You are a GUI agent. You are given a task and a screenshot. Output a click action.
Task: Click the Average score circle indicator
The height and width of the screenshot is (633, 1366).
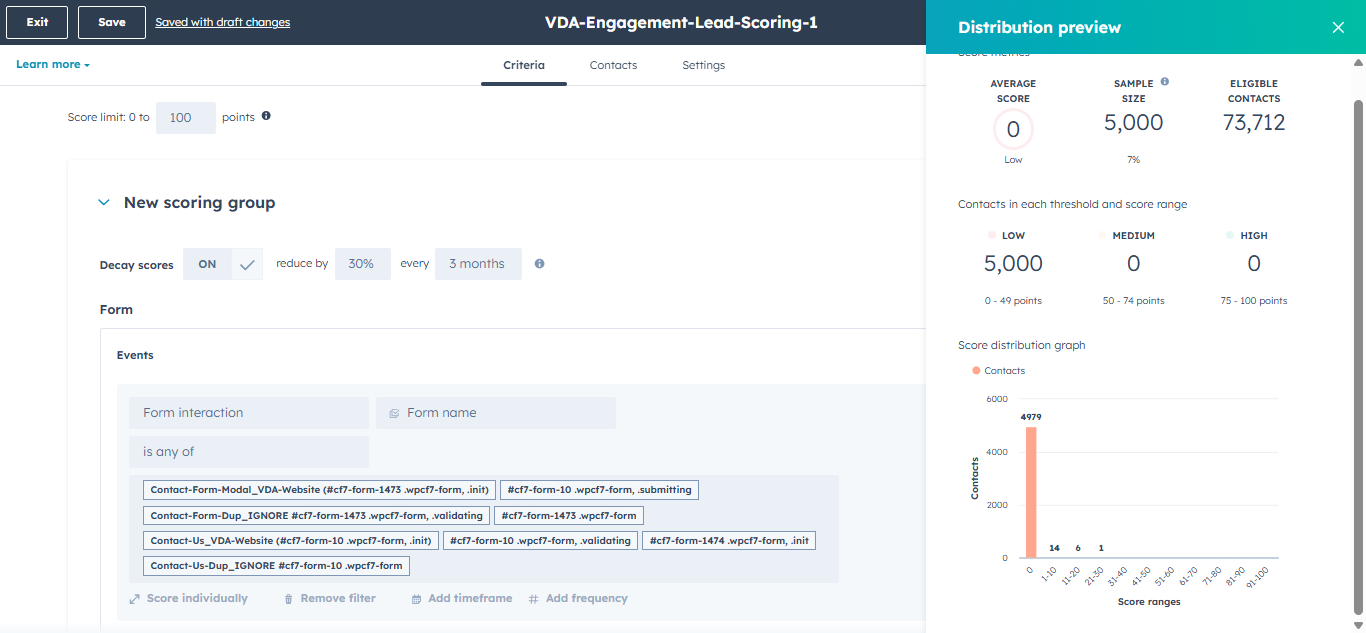coord(1013,130)
